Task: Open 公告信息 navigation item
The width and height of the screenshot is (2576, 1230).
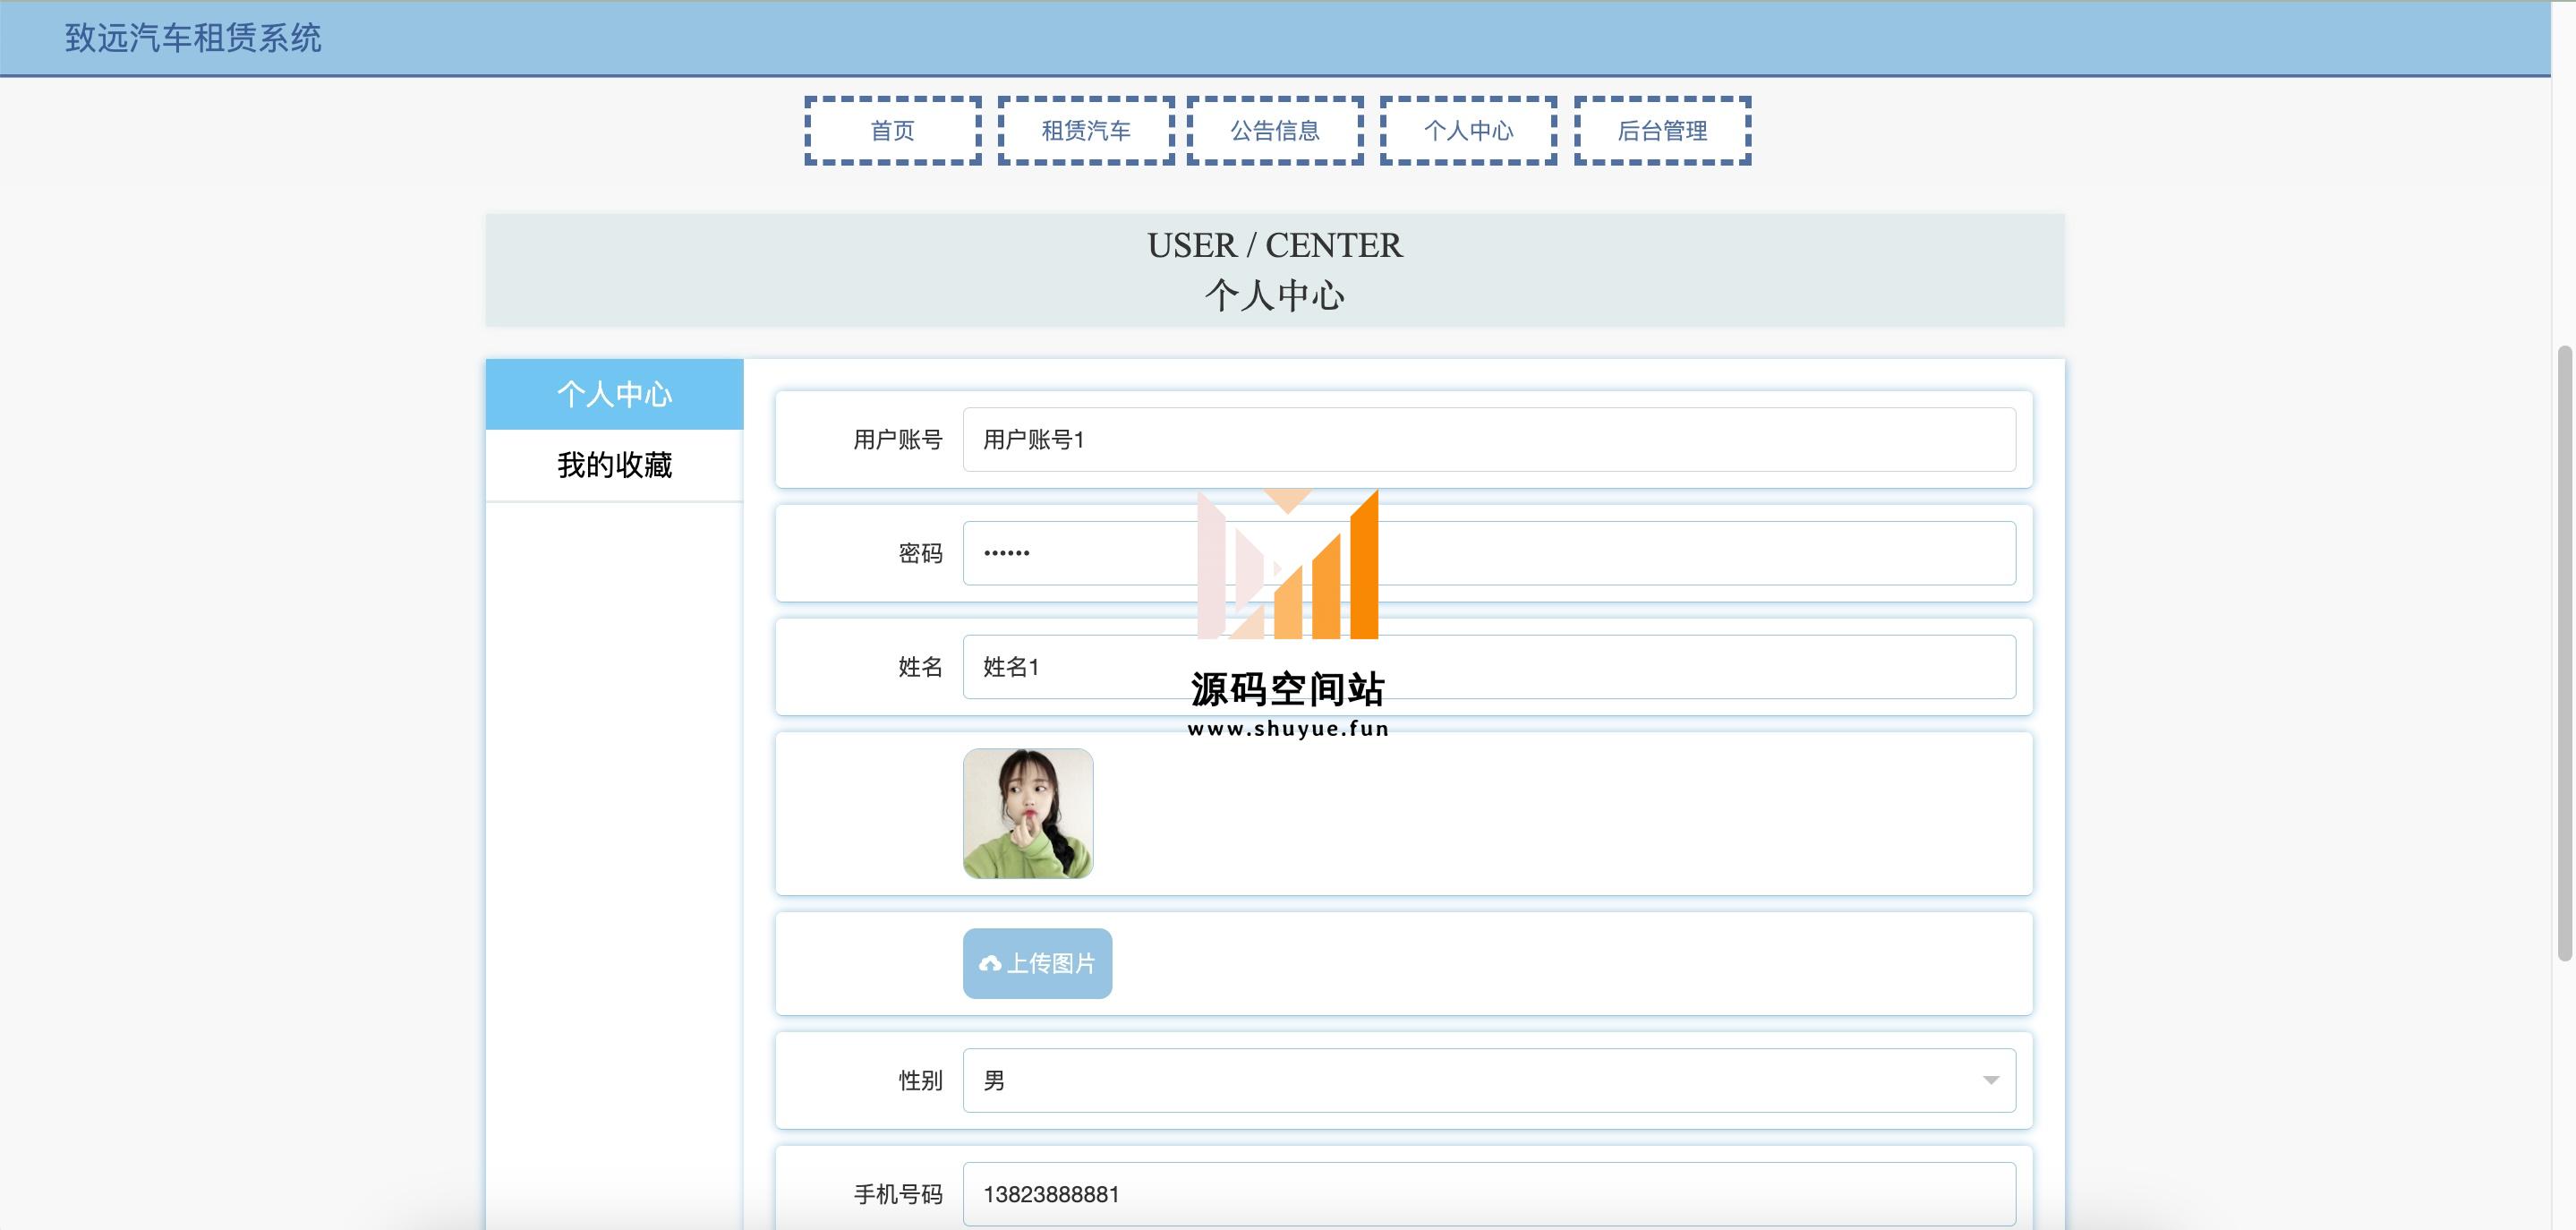Action: [x=1275, y=131]
